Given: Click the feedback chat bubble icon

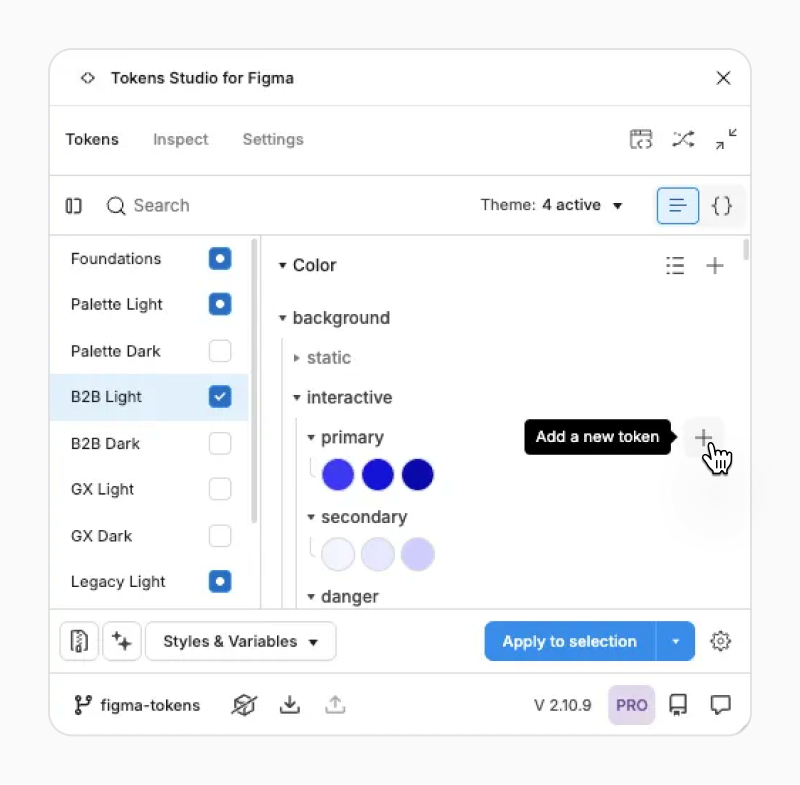Looking at the screenshot, I should (720, 705).
